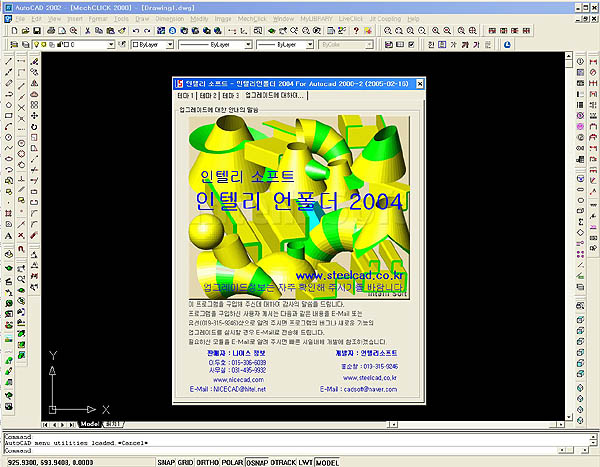The height and width of the screenshot is (467, 600).
Task: Open a file with the Open folder icon
Action: (25, 31)
